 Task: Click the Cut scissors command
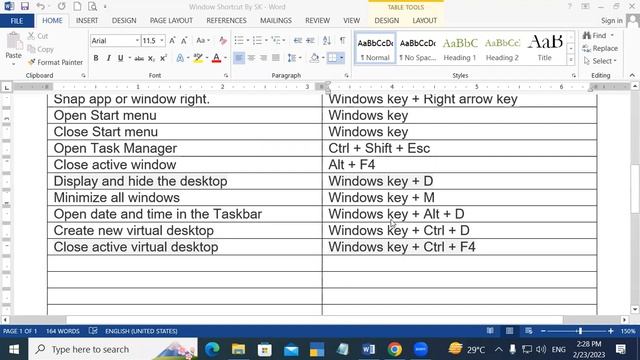coord(38,36)
